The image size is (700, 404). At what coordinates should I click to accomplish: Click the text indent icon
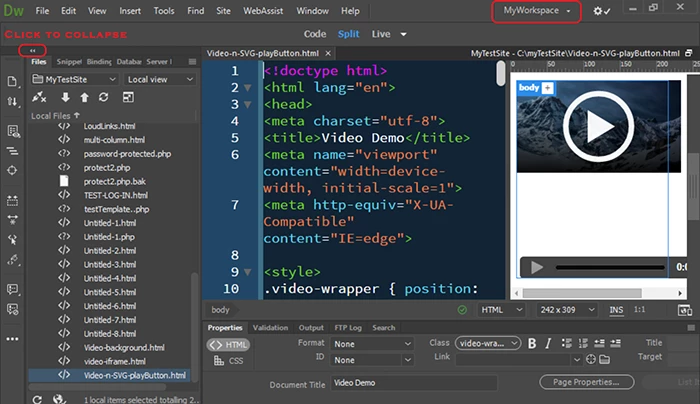(x=615, y=343)
